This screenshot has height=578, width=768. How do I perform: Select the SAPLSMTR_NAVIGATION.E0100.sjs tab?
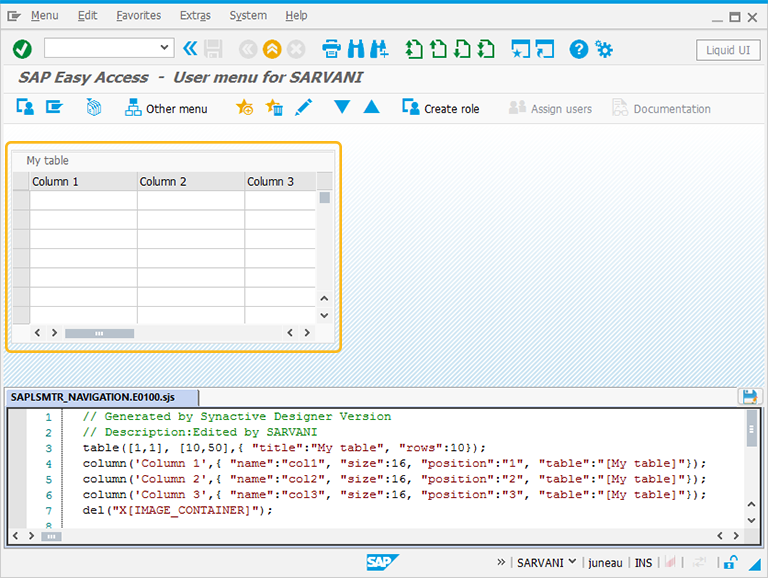(102, 397)
